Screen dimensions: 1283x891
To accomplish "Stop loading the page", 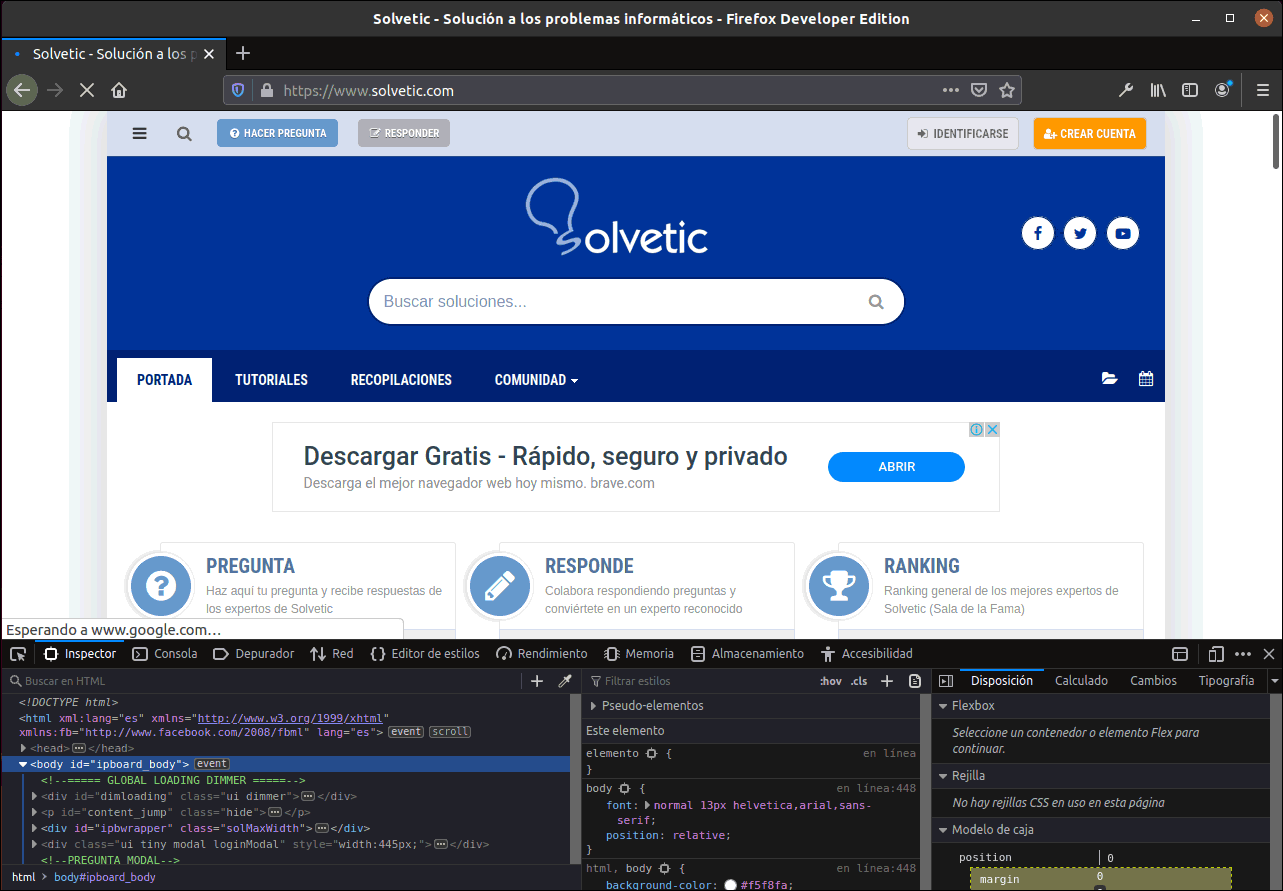I will pyautogui.click(x=86, y=90).
